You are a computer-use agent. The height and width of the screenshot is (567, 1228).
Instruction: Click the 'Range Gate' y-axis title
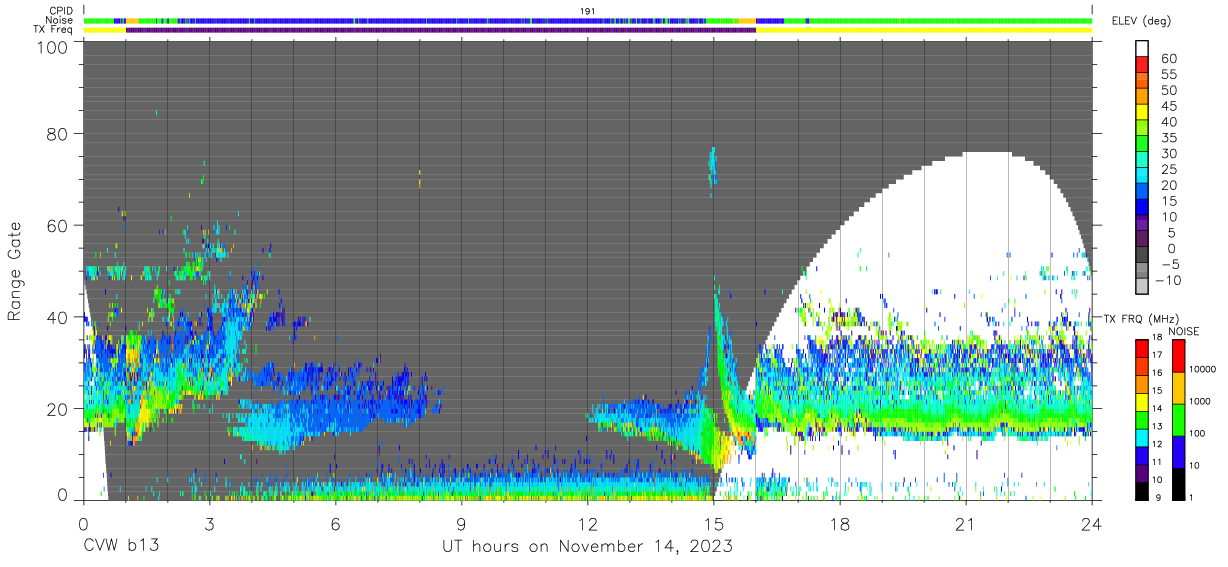(16, 272)
